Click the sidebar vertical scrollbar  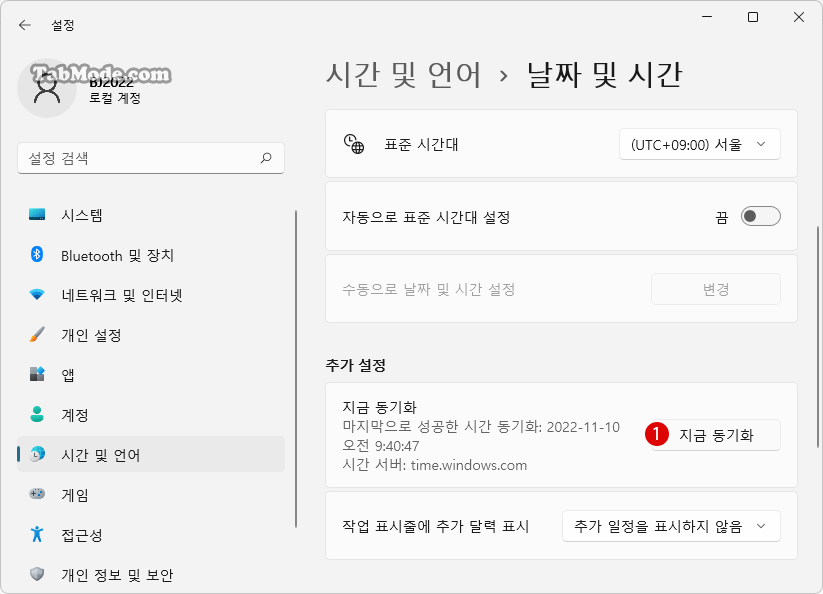(x=296, y=369)
